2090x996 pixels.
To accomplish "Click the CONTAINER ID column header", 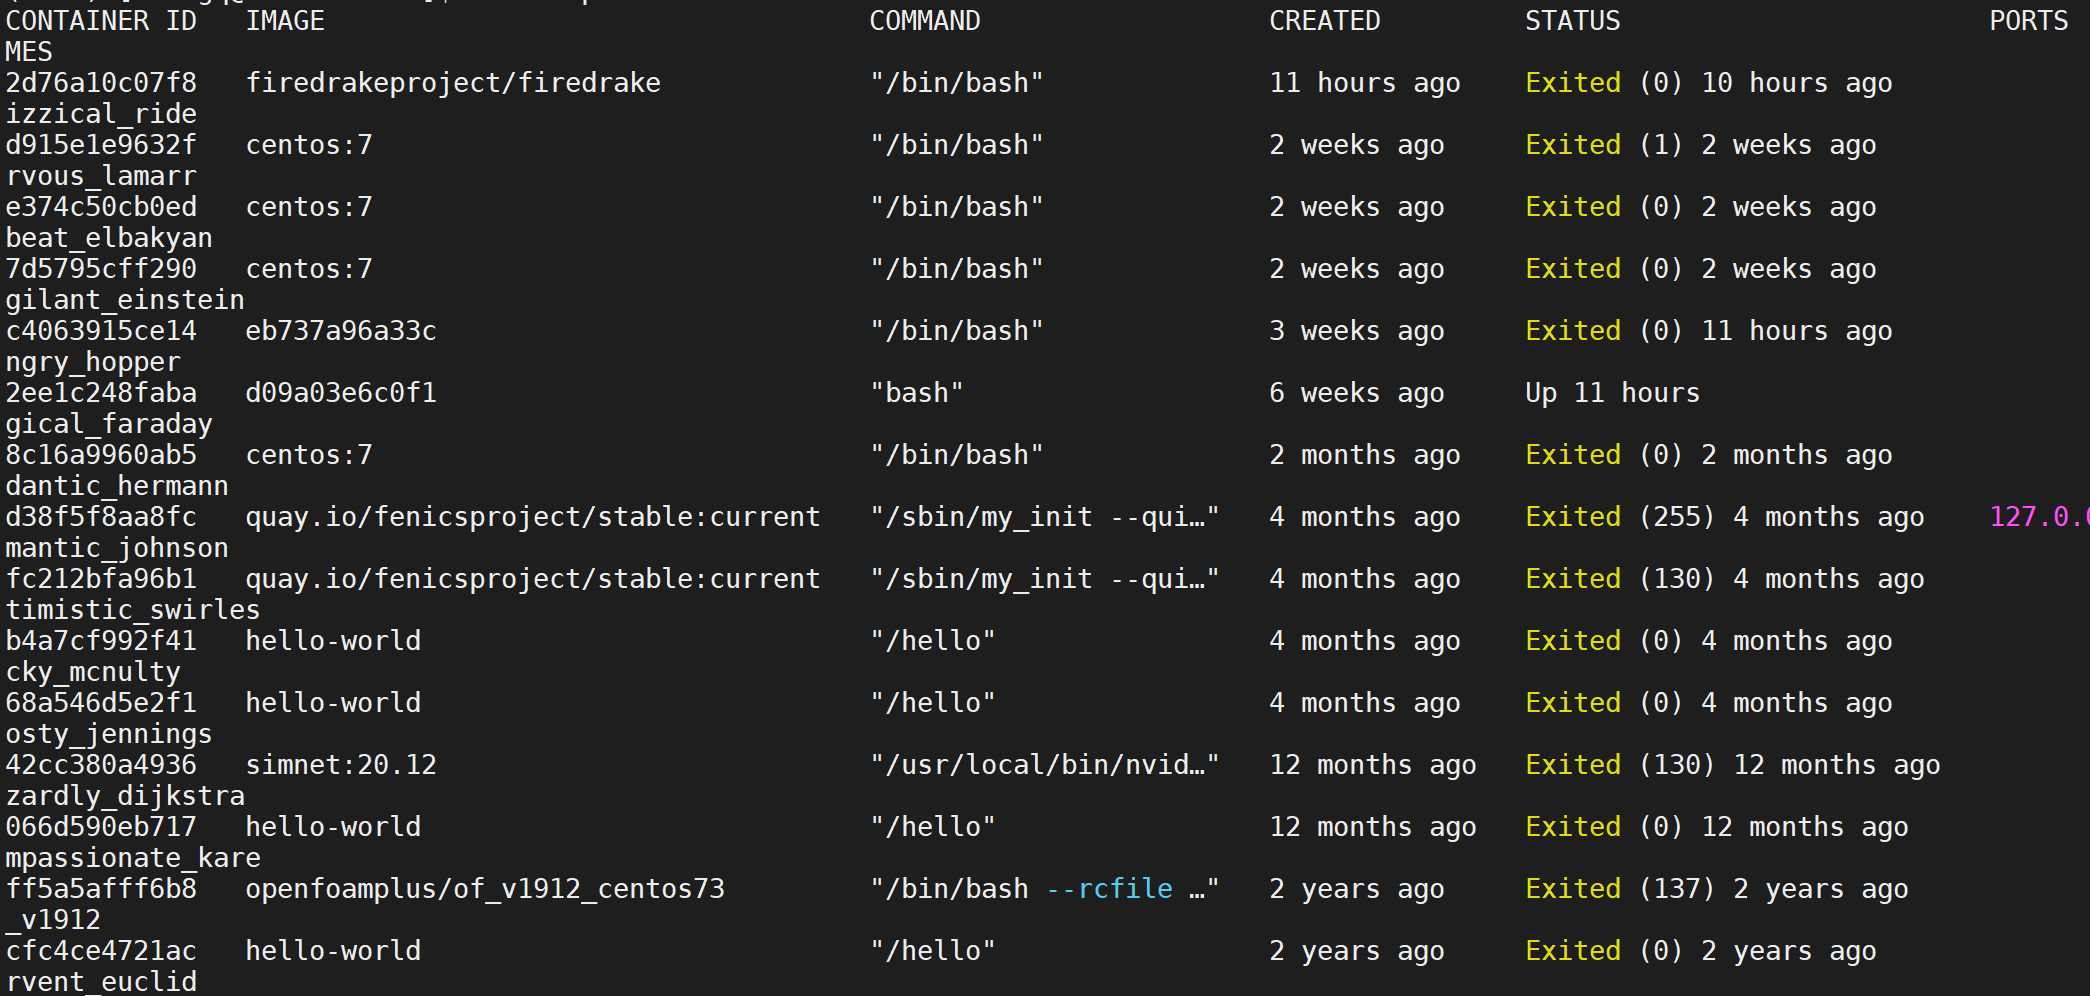I will tap(103, 20).
